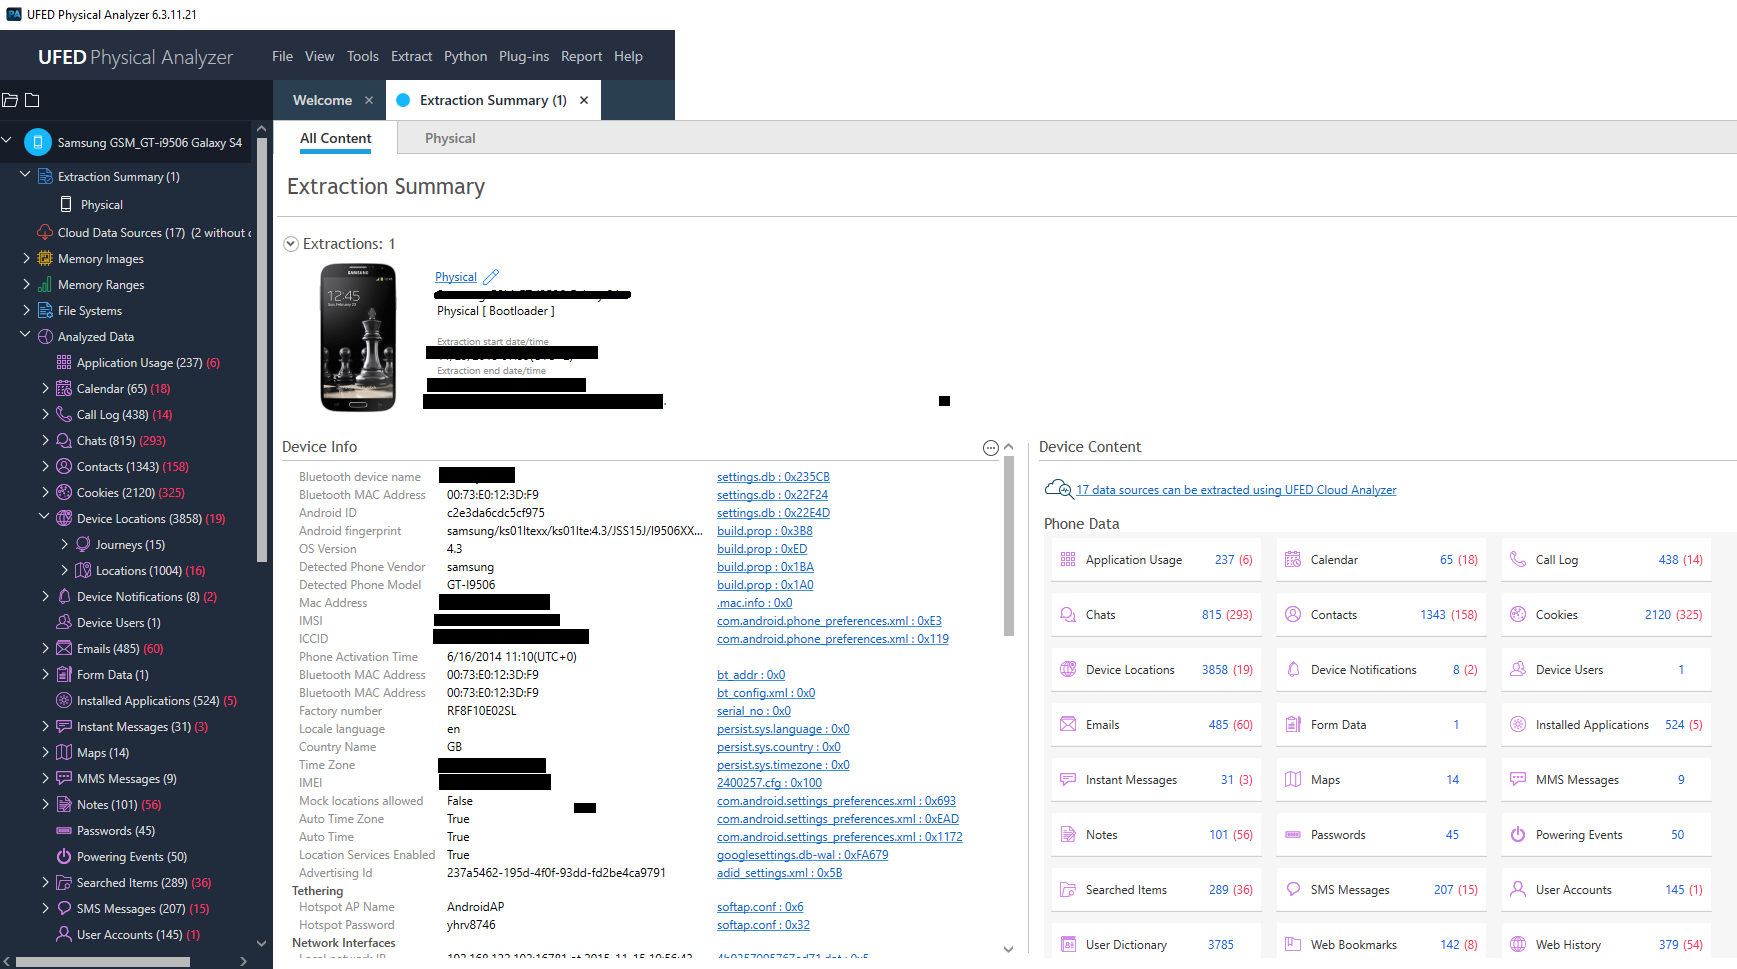Open the Extract menu
Image resolution: width=1737 pixels, height=969 pixels.
(x=412, y=56)
